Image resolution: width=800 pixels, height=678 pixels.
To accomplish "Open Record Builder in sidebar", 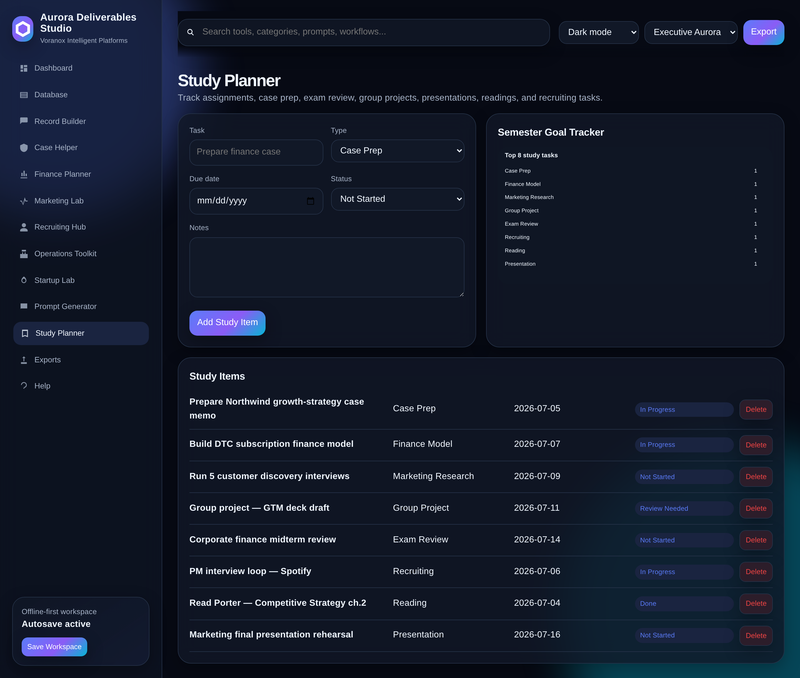I will point(81,121).
